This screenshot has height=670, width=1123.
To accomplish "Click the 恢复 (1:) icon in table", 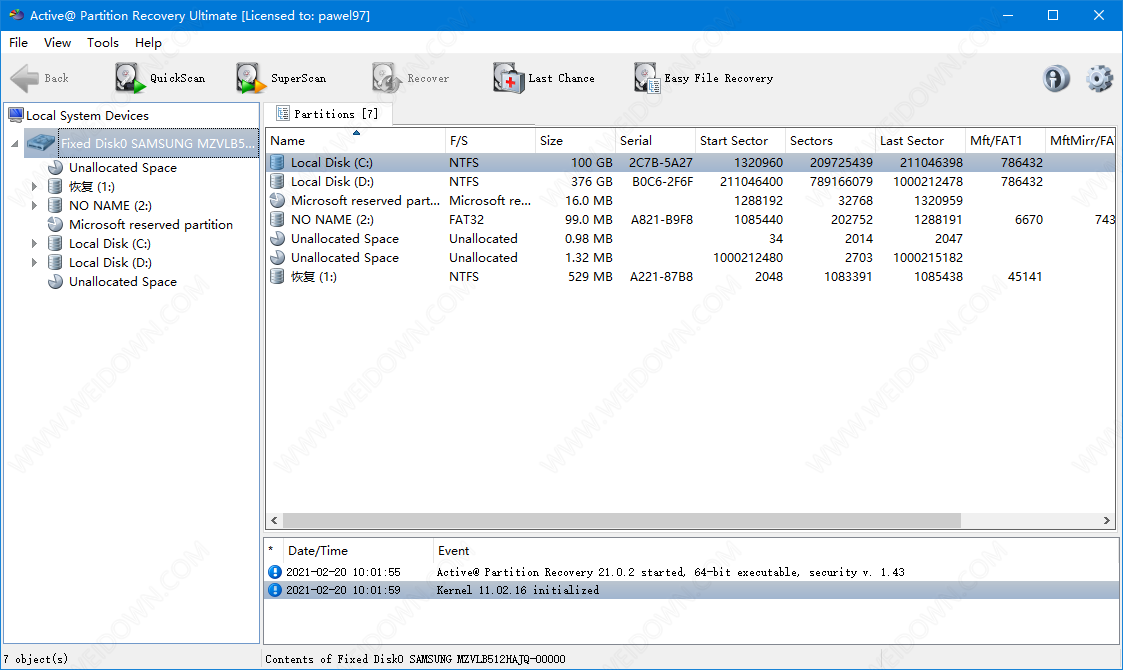I will pos(277,277).
